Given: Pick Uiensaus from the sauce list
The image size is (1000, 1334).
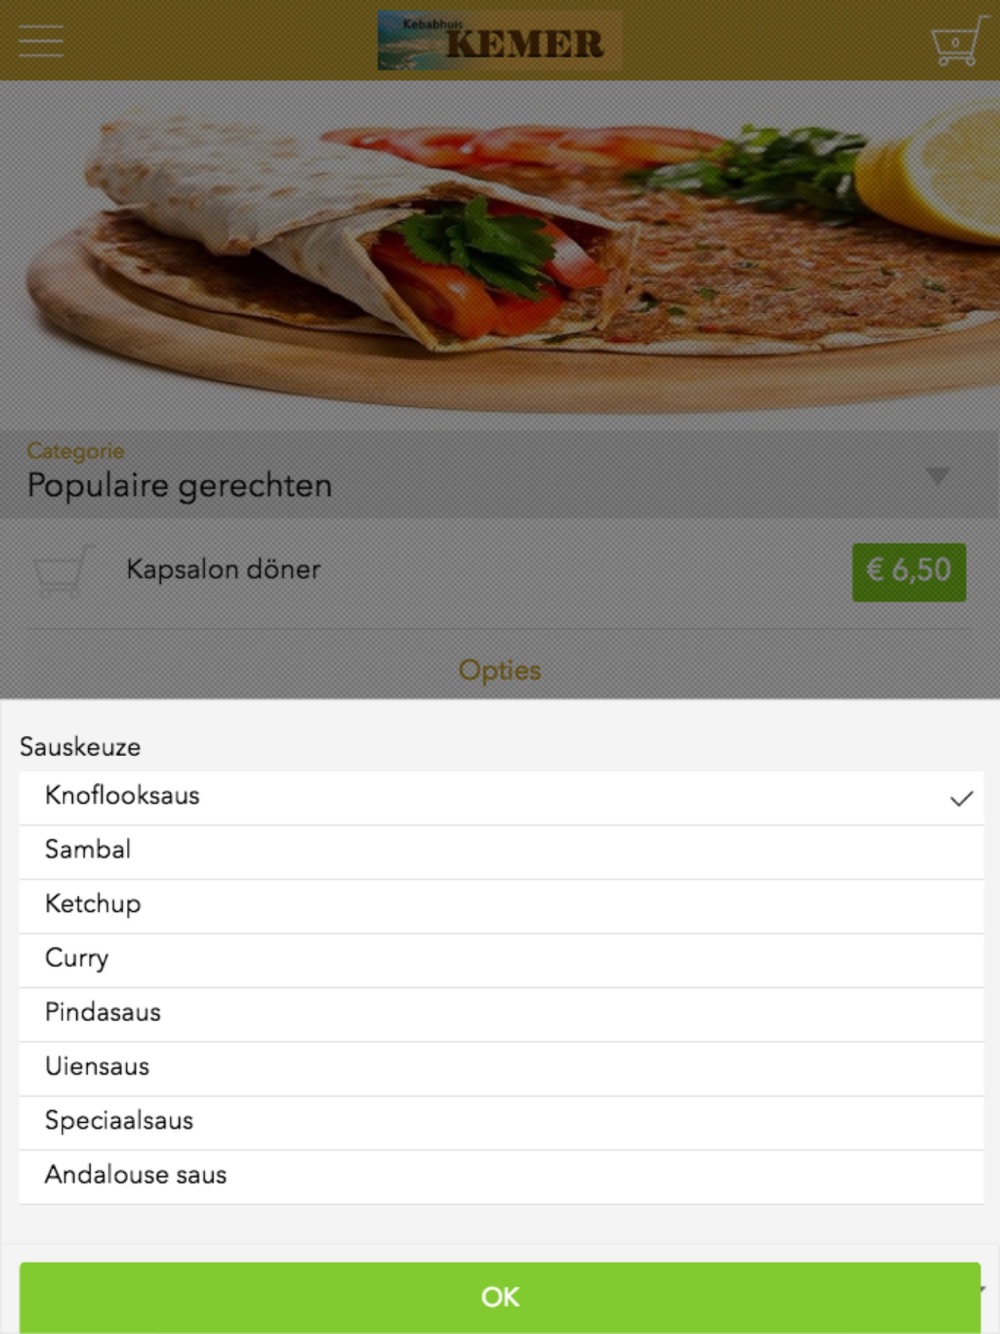Looking at the screenshot, I should (x=97, y=1066).
